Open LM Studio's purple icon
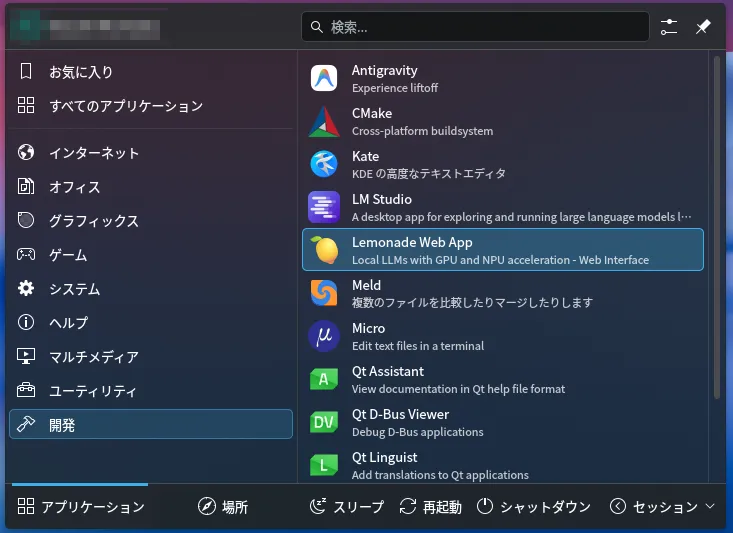 pyautogui.click(x=324, y=207)
